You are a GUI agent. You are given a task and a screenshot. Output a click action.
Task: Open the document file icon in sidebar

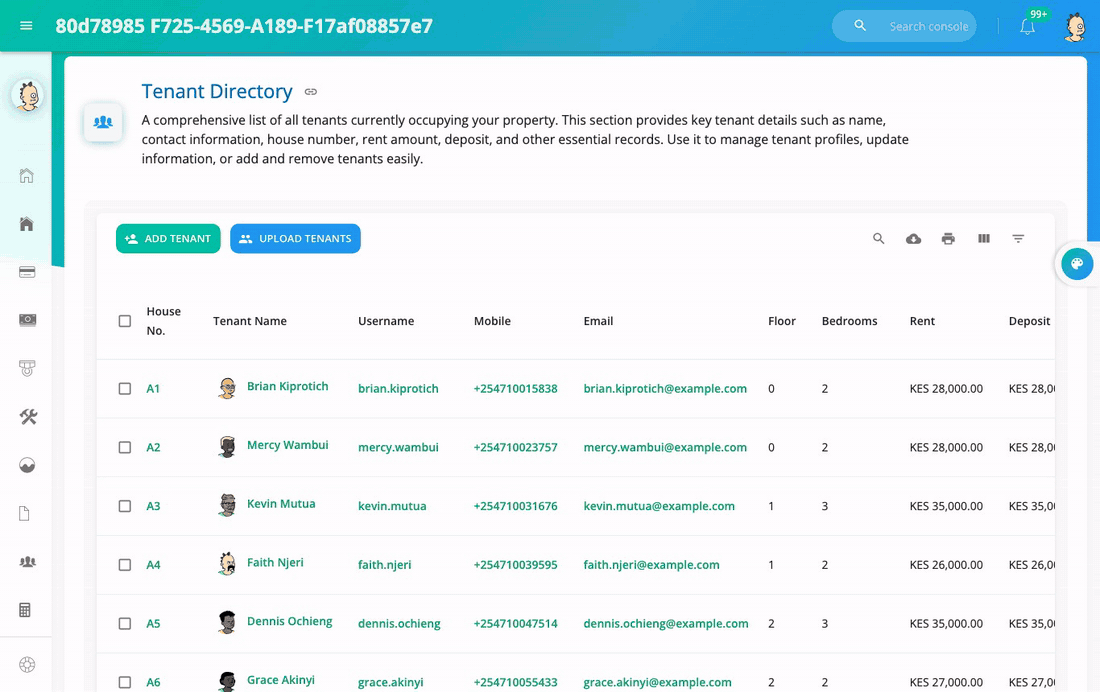click(x=25, y=514)
